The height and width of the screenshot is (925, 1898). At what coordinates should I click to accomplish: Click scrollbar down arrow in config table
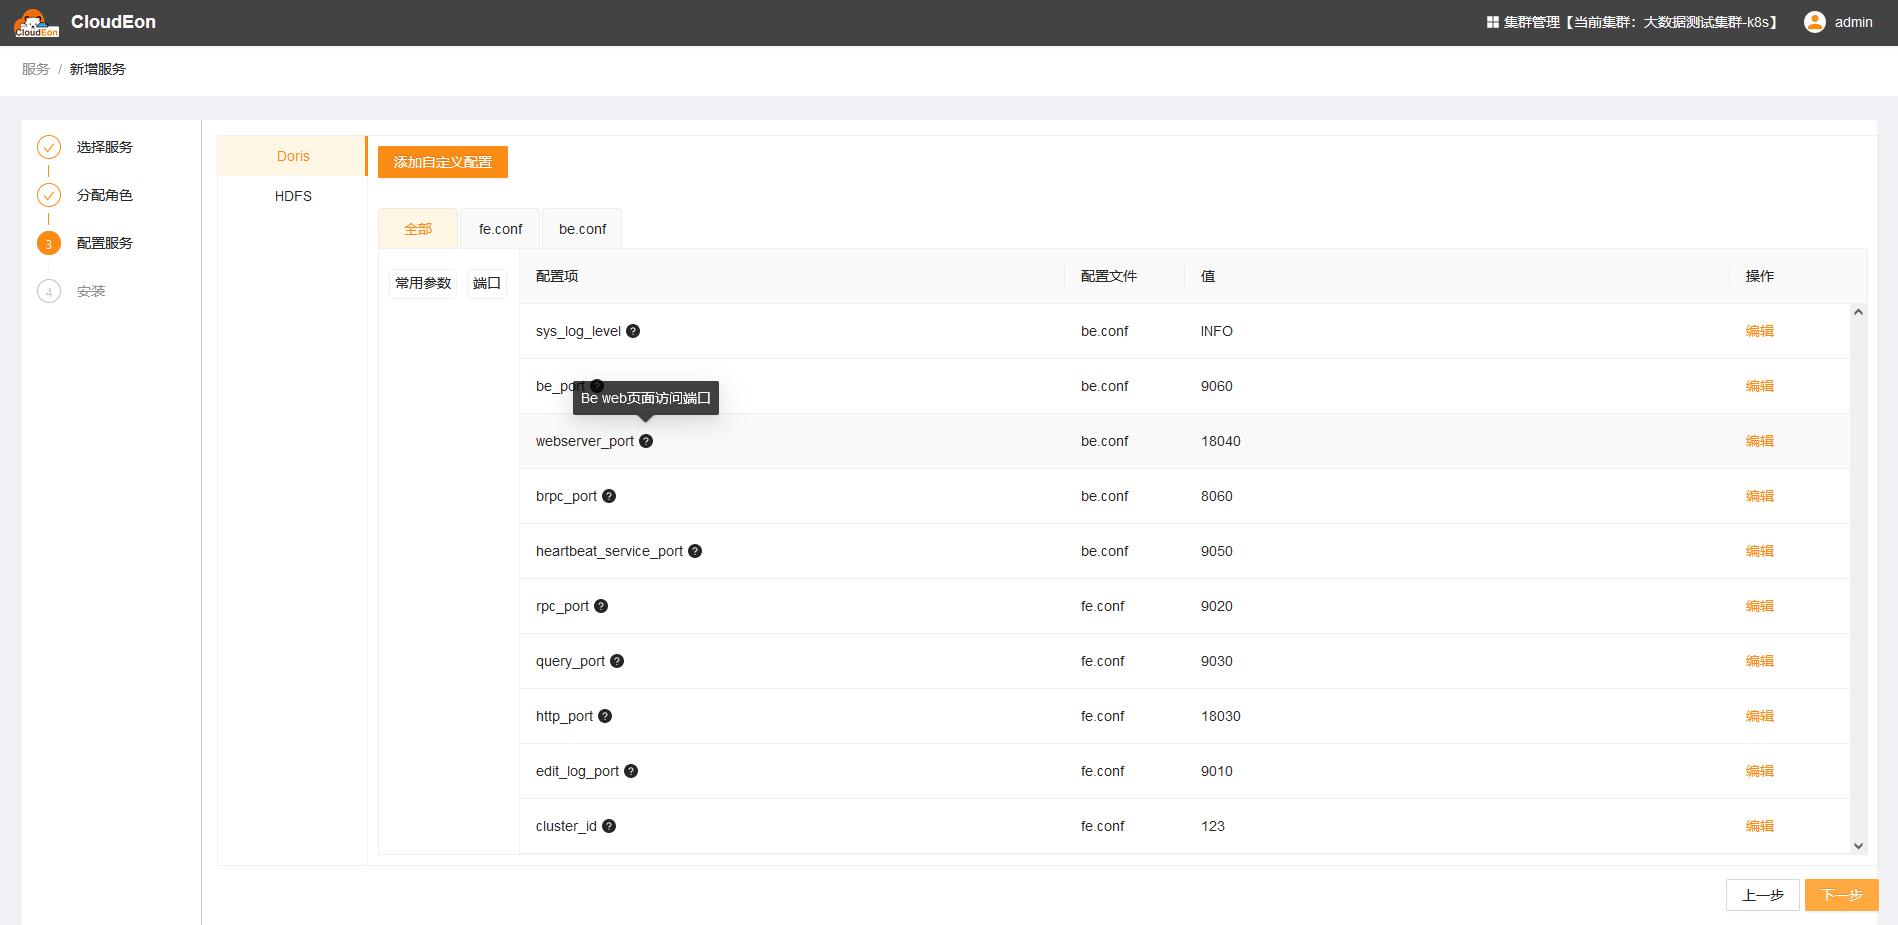(1858, 846)
